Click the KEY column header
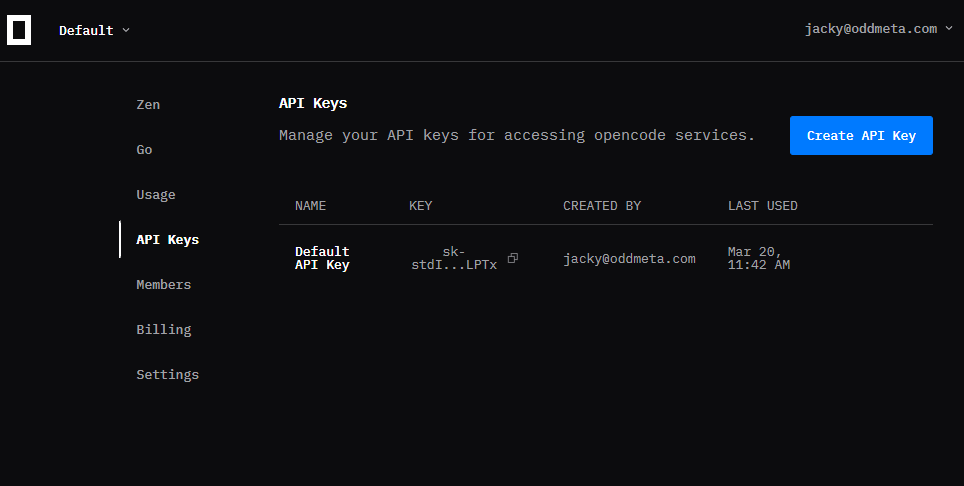964x486 pixels. [421, 206]
